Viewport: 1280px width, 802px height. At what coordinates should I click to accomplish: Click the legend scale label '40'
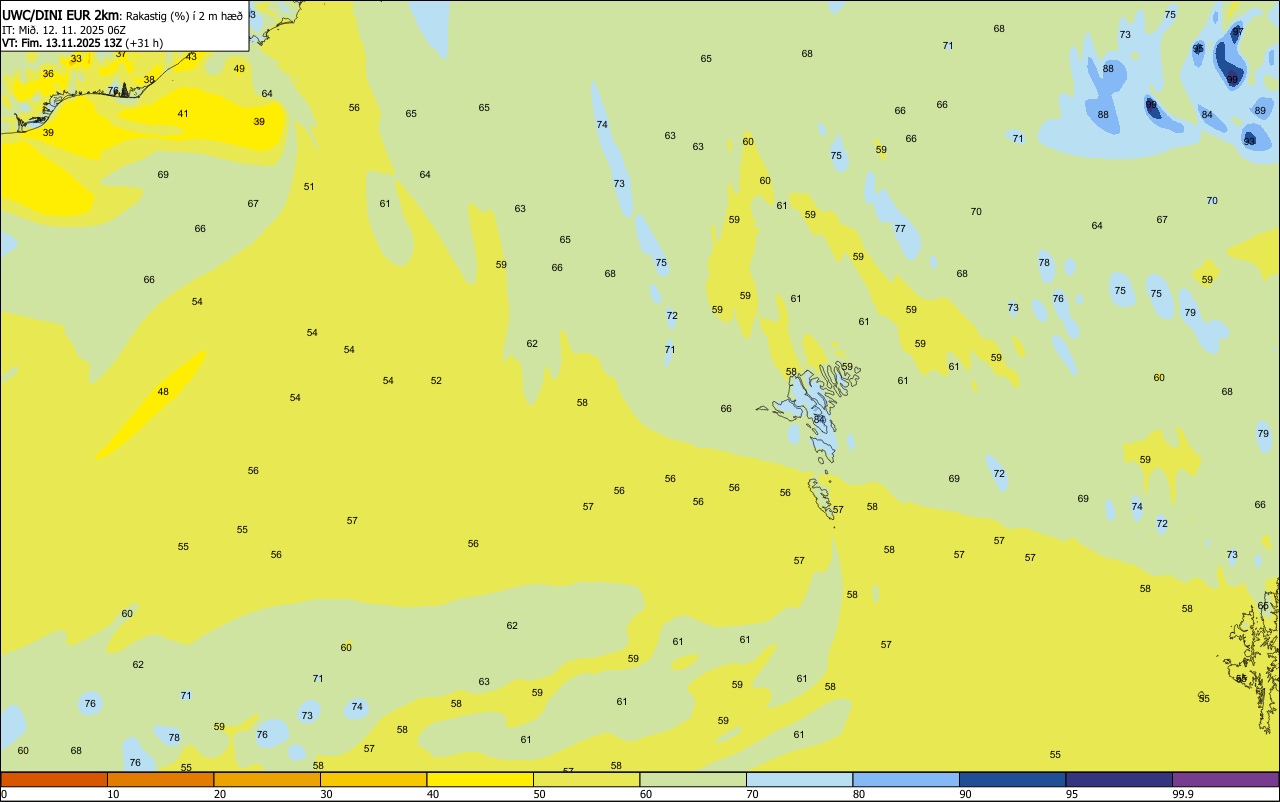[433, 794]
